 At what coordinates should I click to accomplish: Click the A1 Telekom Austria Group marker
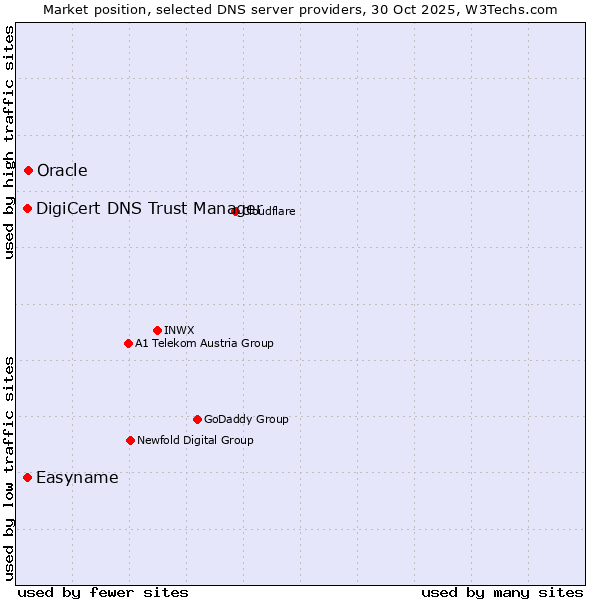click(x=128, y=343)
